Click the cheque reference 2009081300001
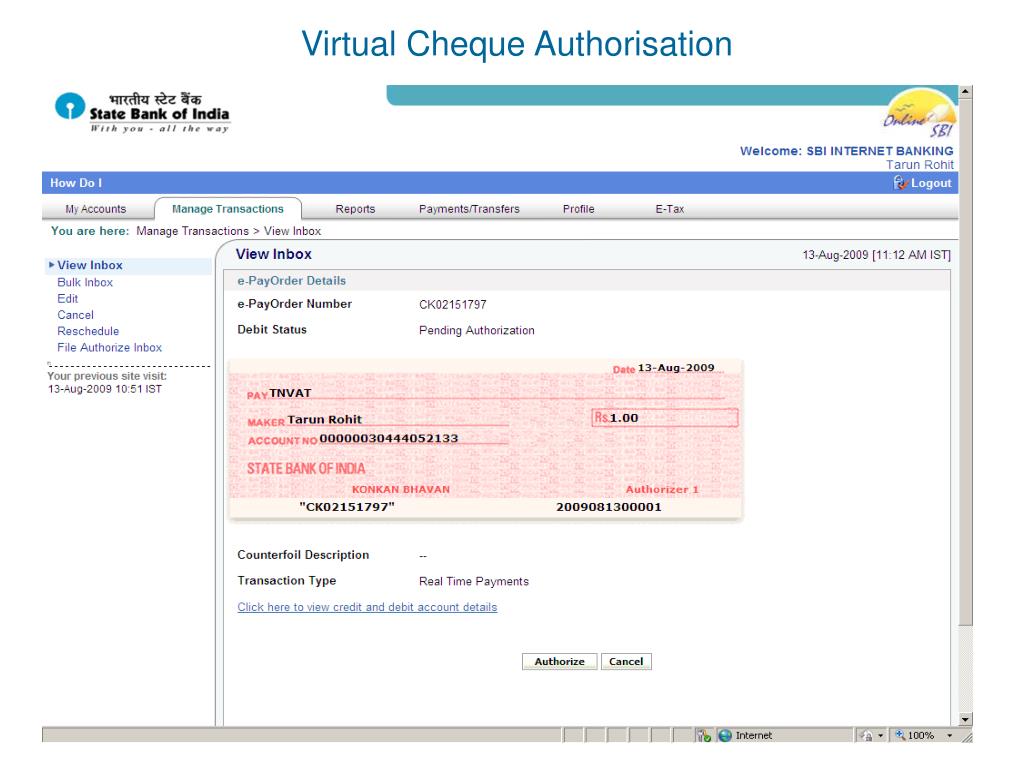Viewport: 1024px width, 768px height. (609, 507)
